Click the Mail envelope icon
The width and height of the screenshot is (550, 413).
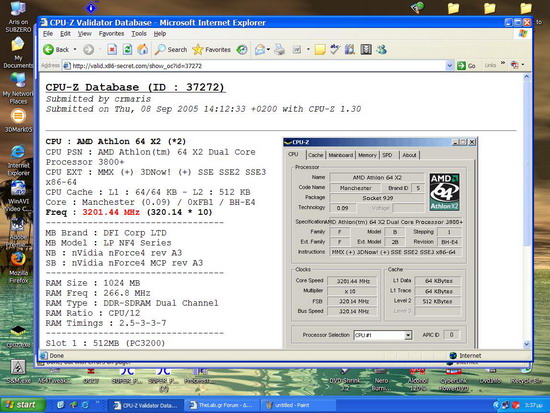(260, 49)
